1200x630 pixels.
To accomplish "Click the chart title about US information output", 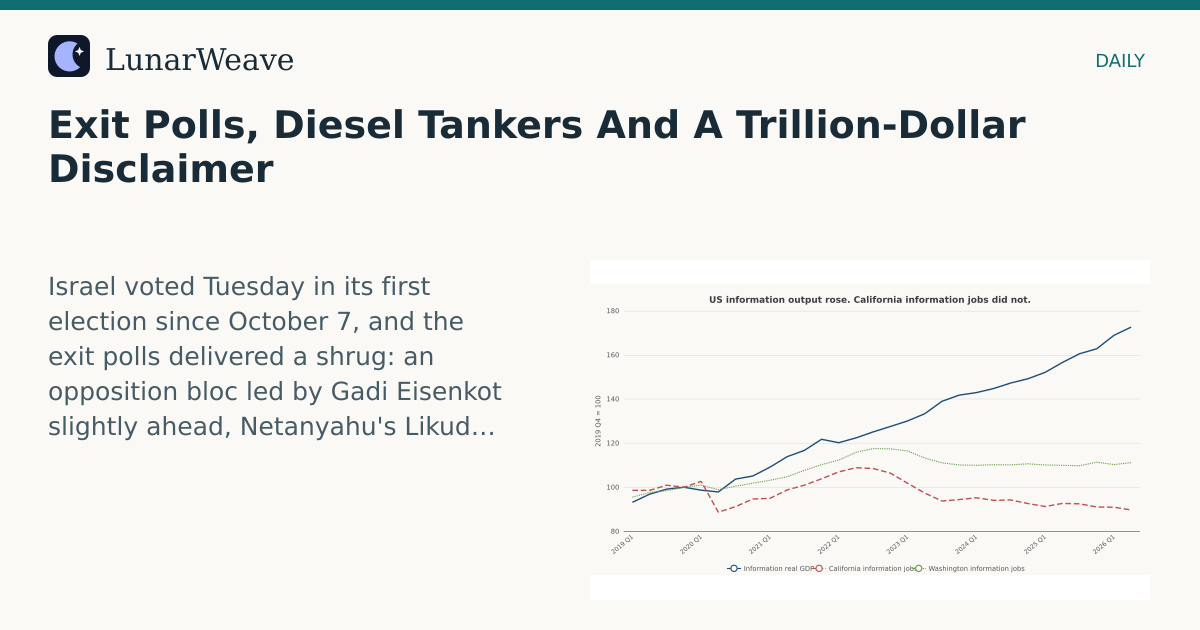I will tap(870, 300).
